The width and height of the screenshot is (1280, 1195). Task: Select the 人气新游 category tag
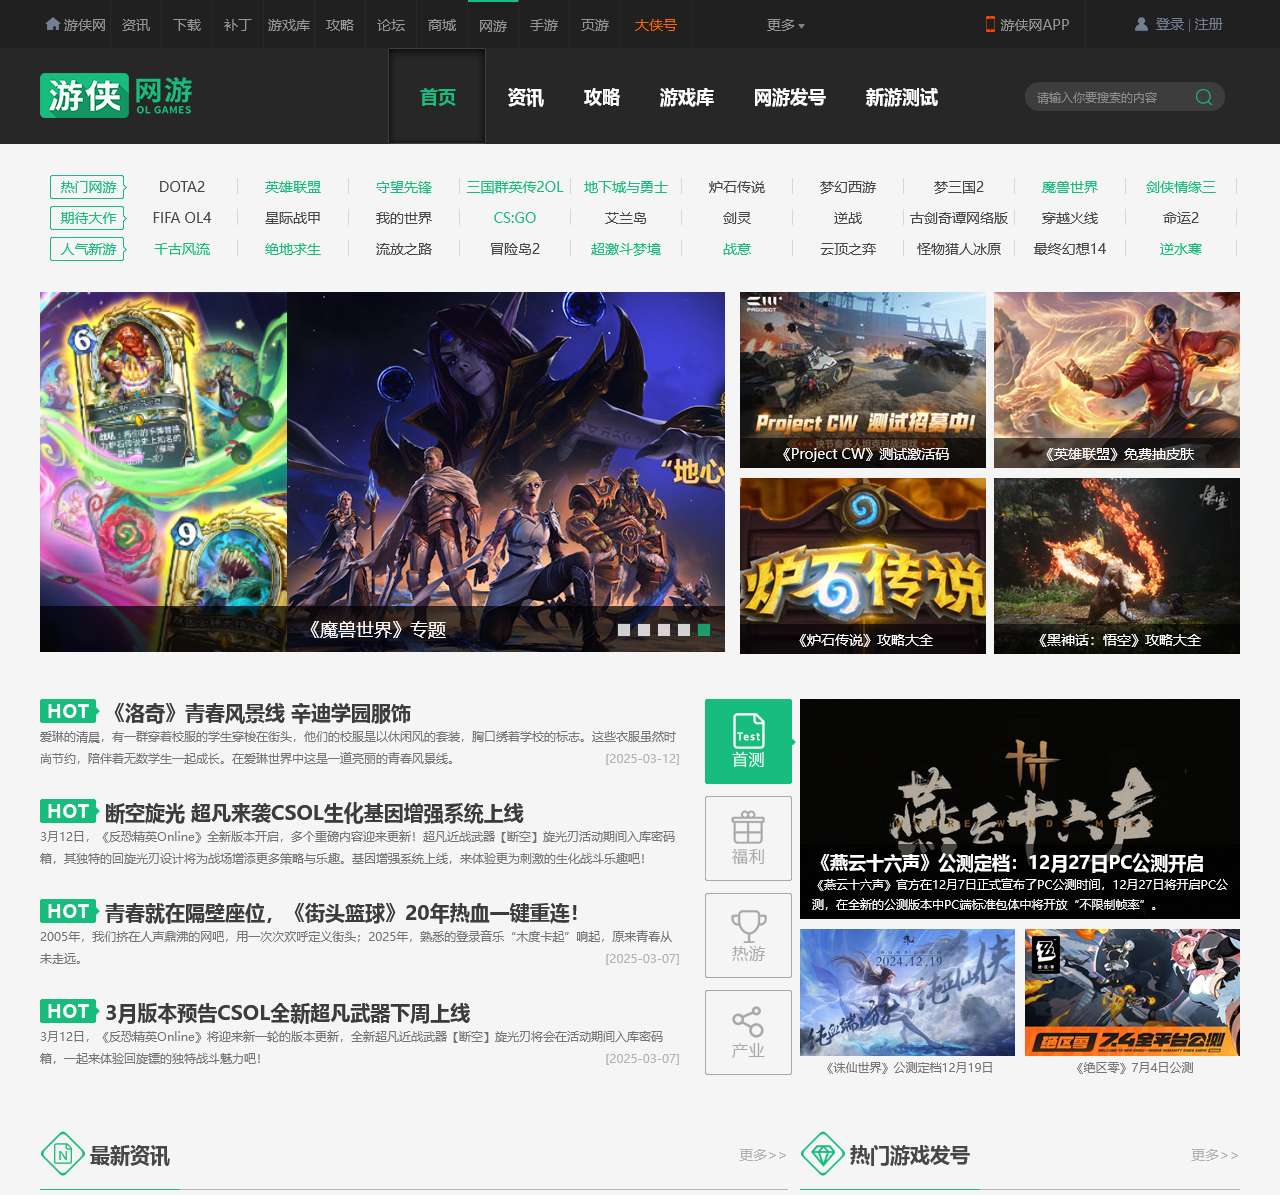click(88, 249)
